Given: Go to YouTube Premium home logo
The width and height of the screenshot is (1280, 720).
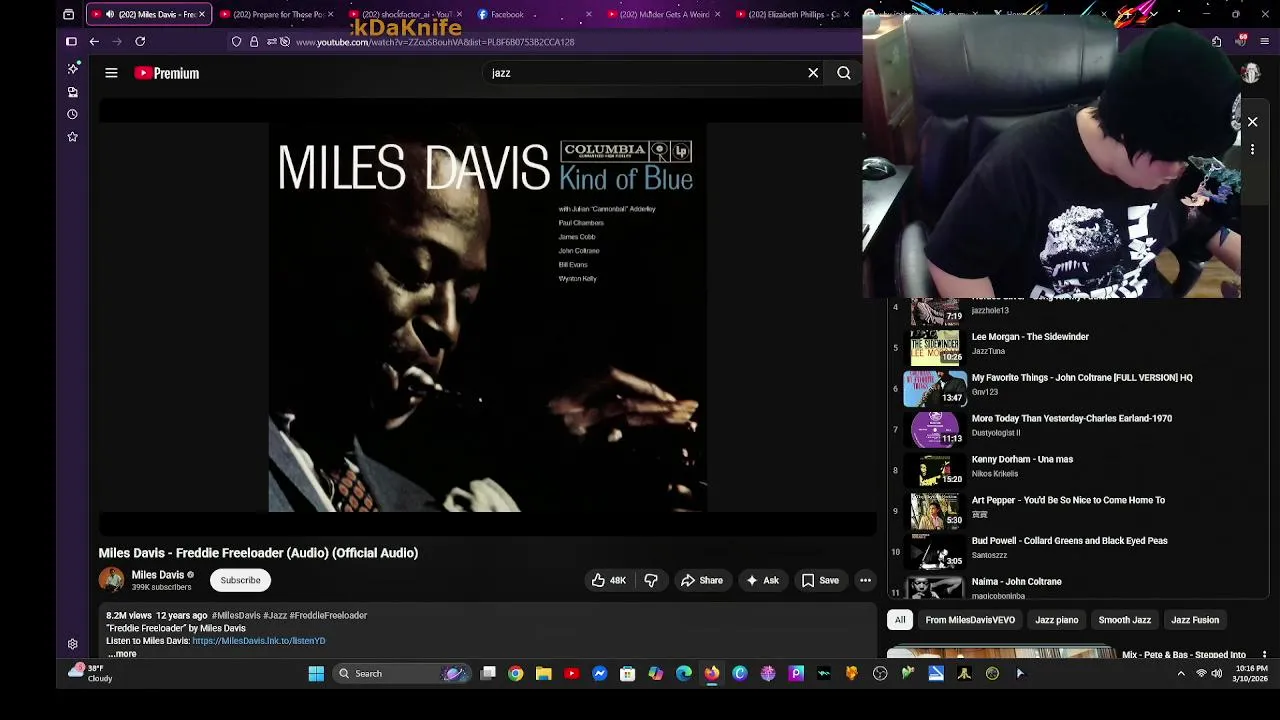Looking at the screenshot, I should 166,73.
